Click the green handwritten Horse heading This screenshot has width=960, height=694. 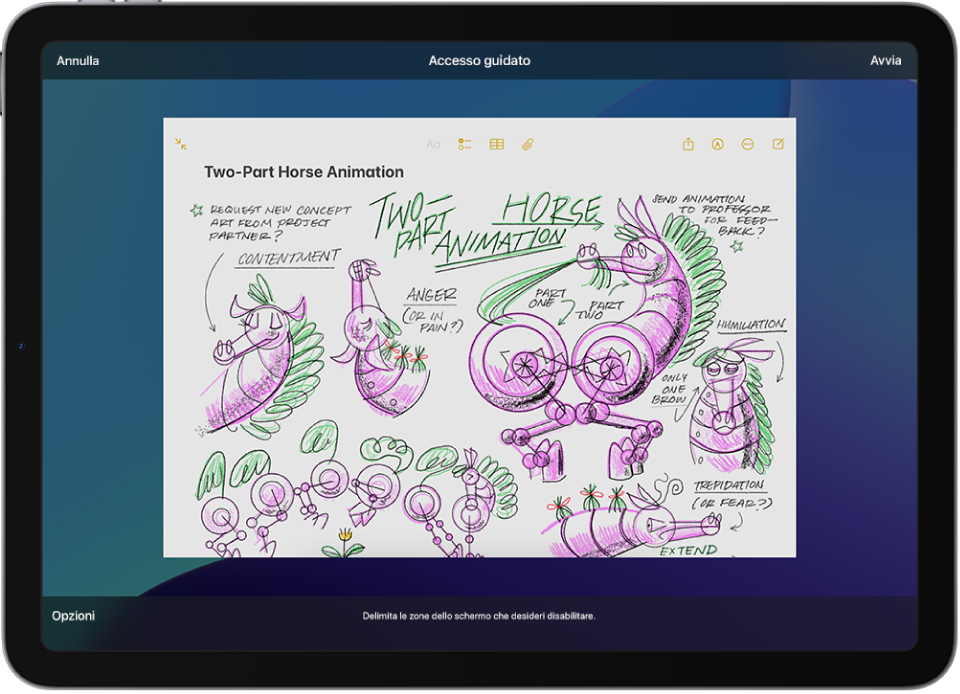coord(551,210)
